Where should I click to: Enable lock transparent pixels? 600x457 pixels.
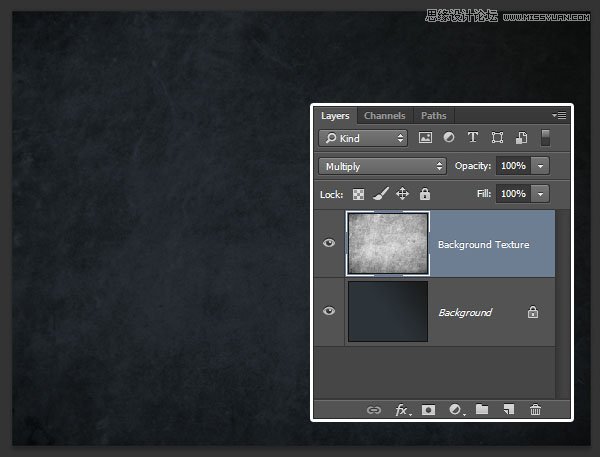pos(358,194)
